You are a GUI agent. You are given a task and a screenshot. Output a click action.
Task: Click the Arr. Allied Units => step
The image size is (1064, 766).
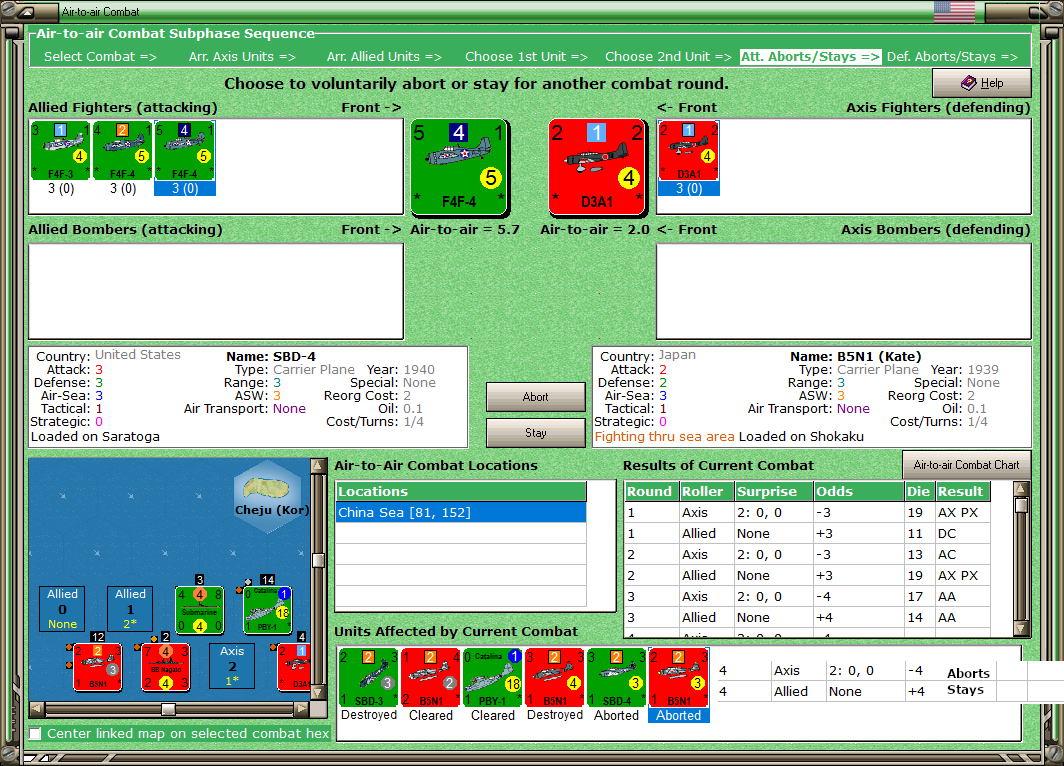click(384, 57)
